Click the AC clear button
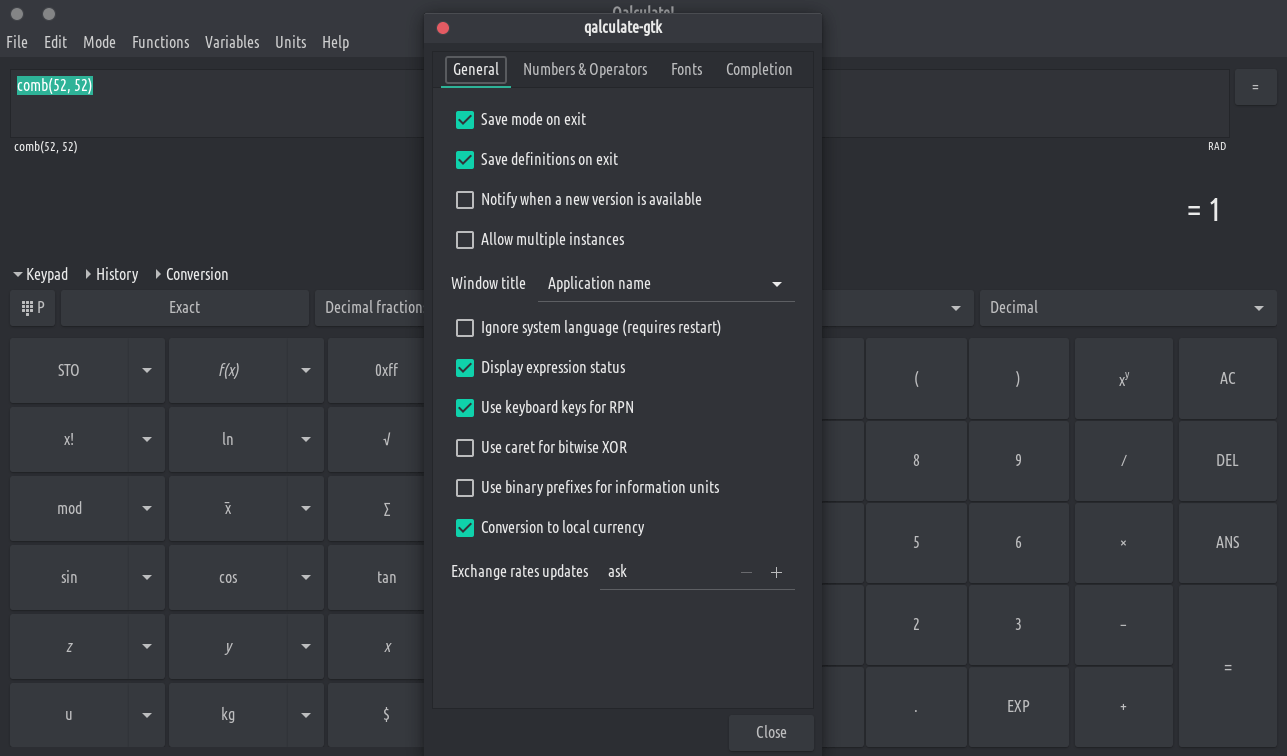Screen dimensions: 1287x756 pyautogui.click(x=1227, y=378)
